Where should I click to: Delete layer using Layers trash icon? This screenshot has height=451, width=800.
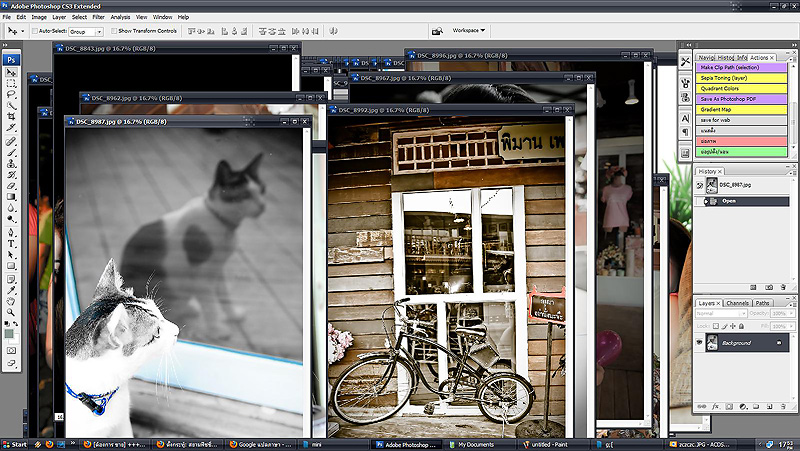(x=783, y=407)
